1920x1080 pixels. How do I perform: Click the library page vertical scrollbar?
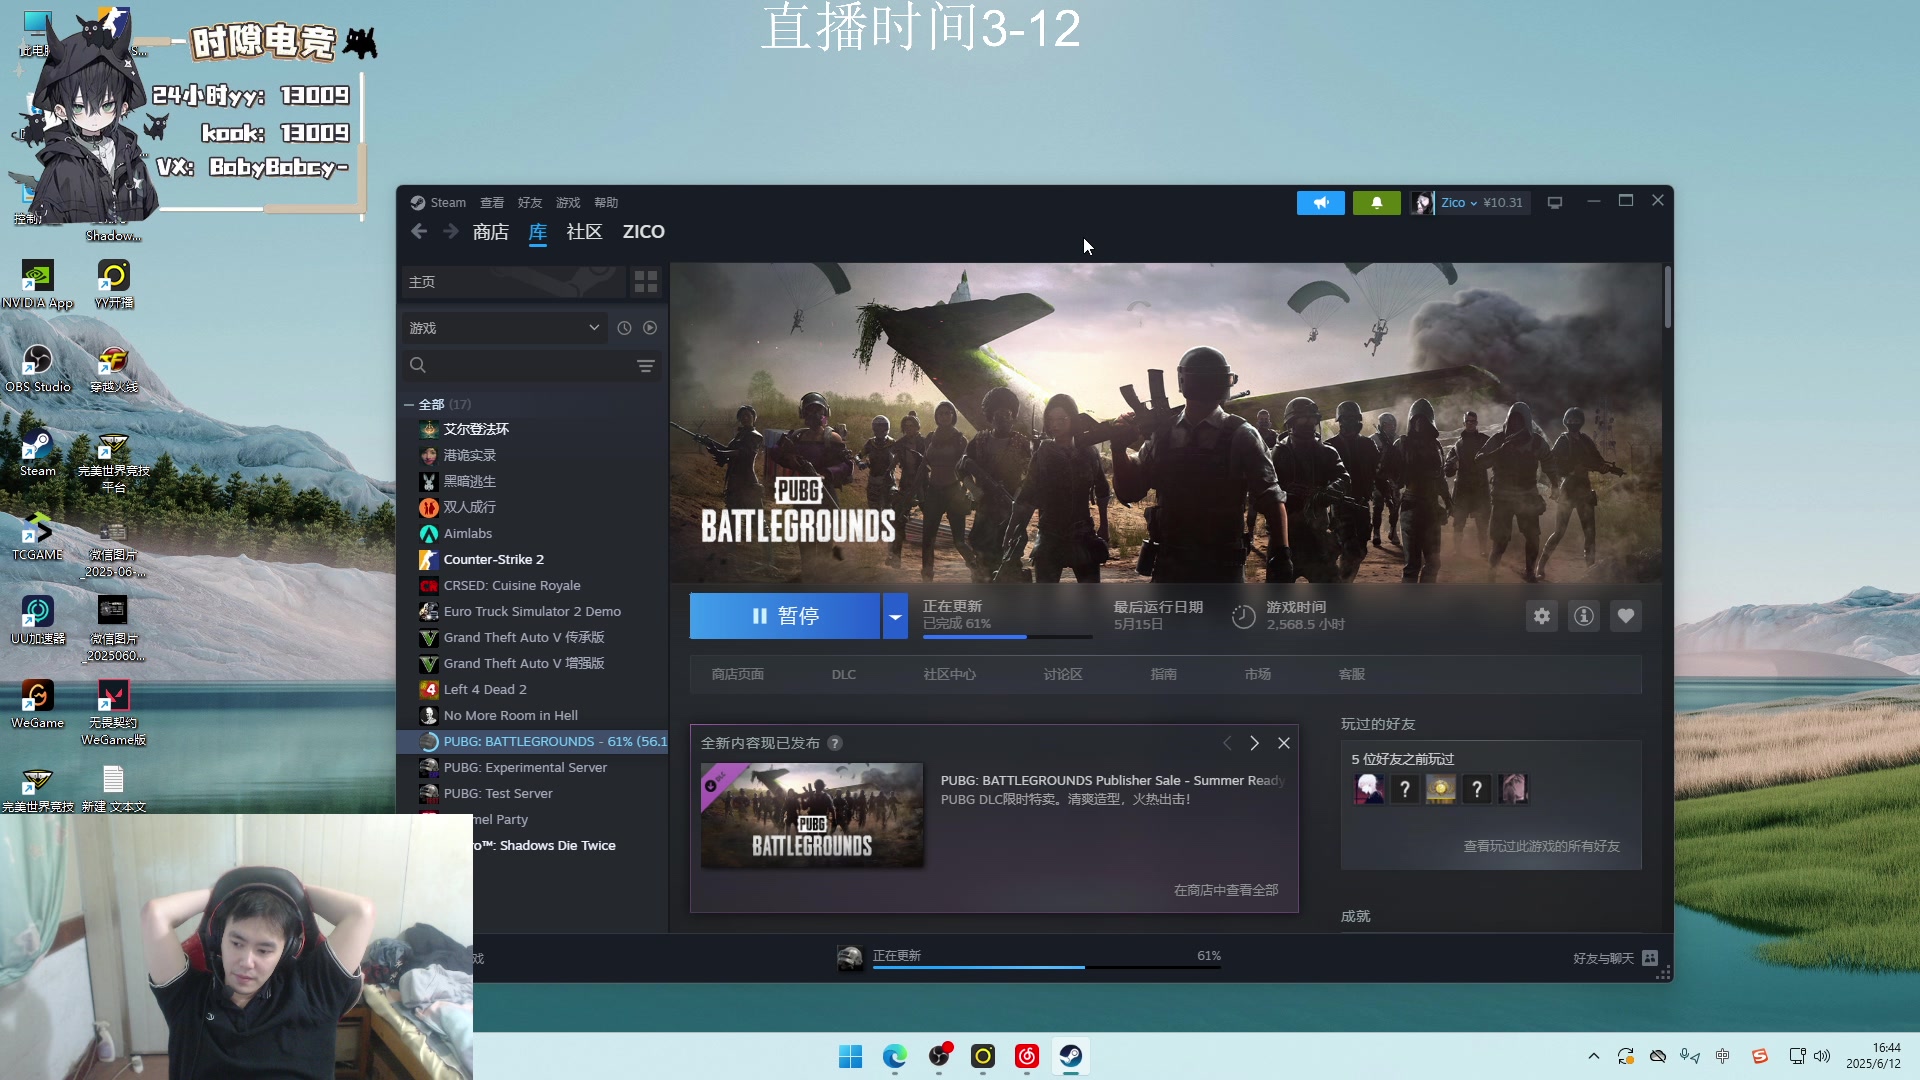[x=1667, y=297]
